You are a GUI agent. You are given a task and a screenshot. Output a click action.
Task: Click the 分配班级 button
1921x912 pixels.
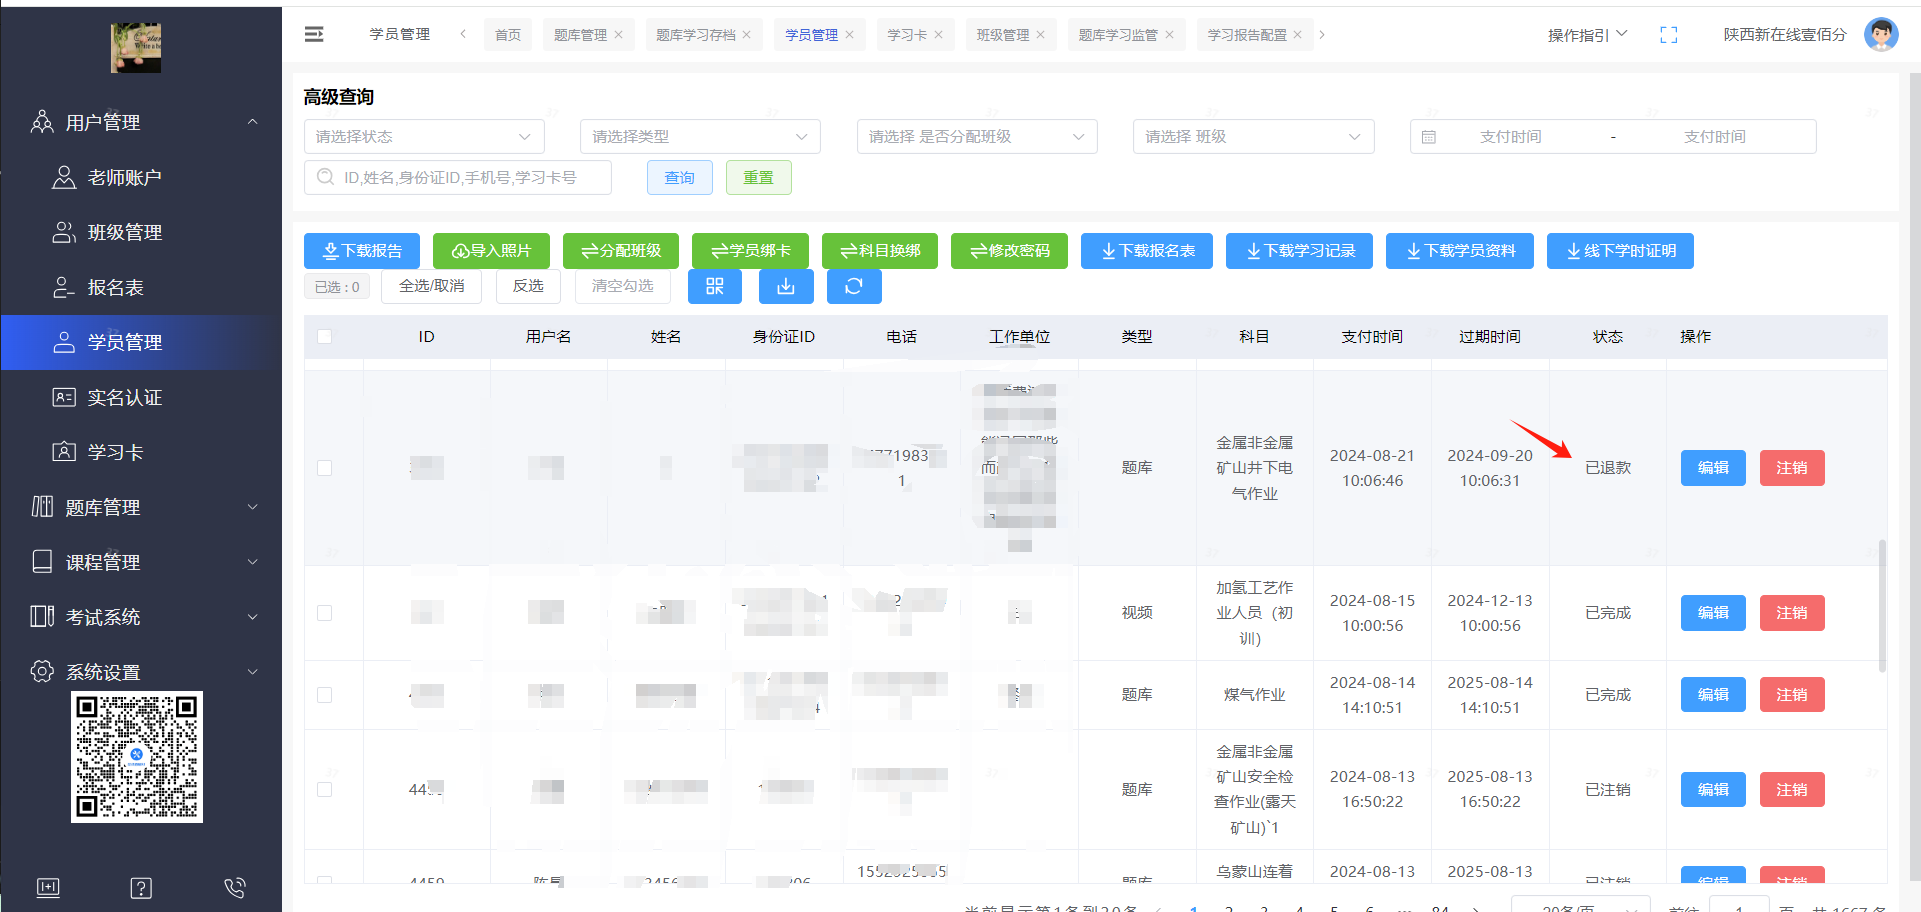[x=621, y=251]
